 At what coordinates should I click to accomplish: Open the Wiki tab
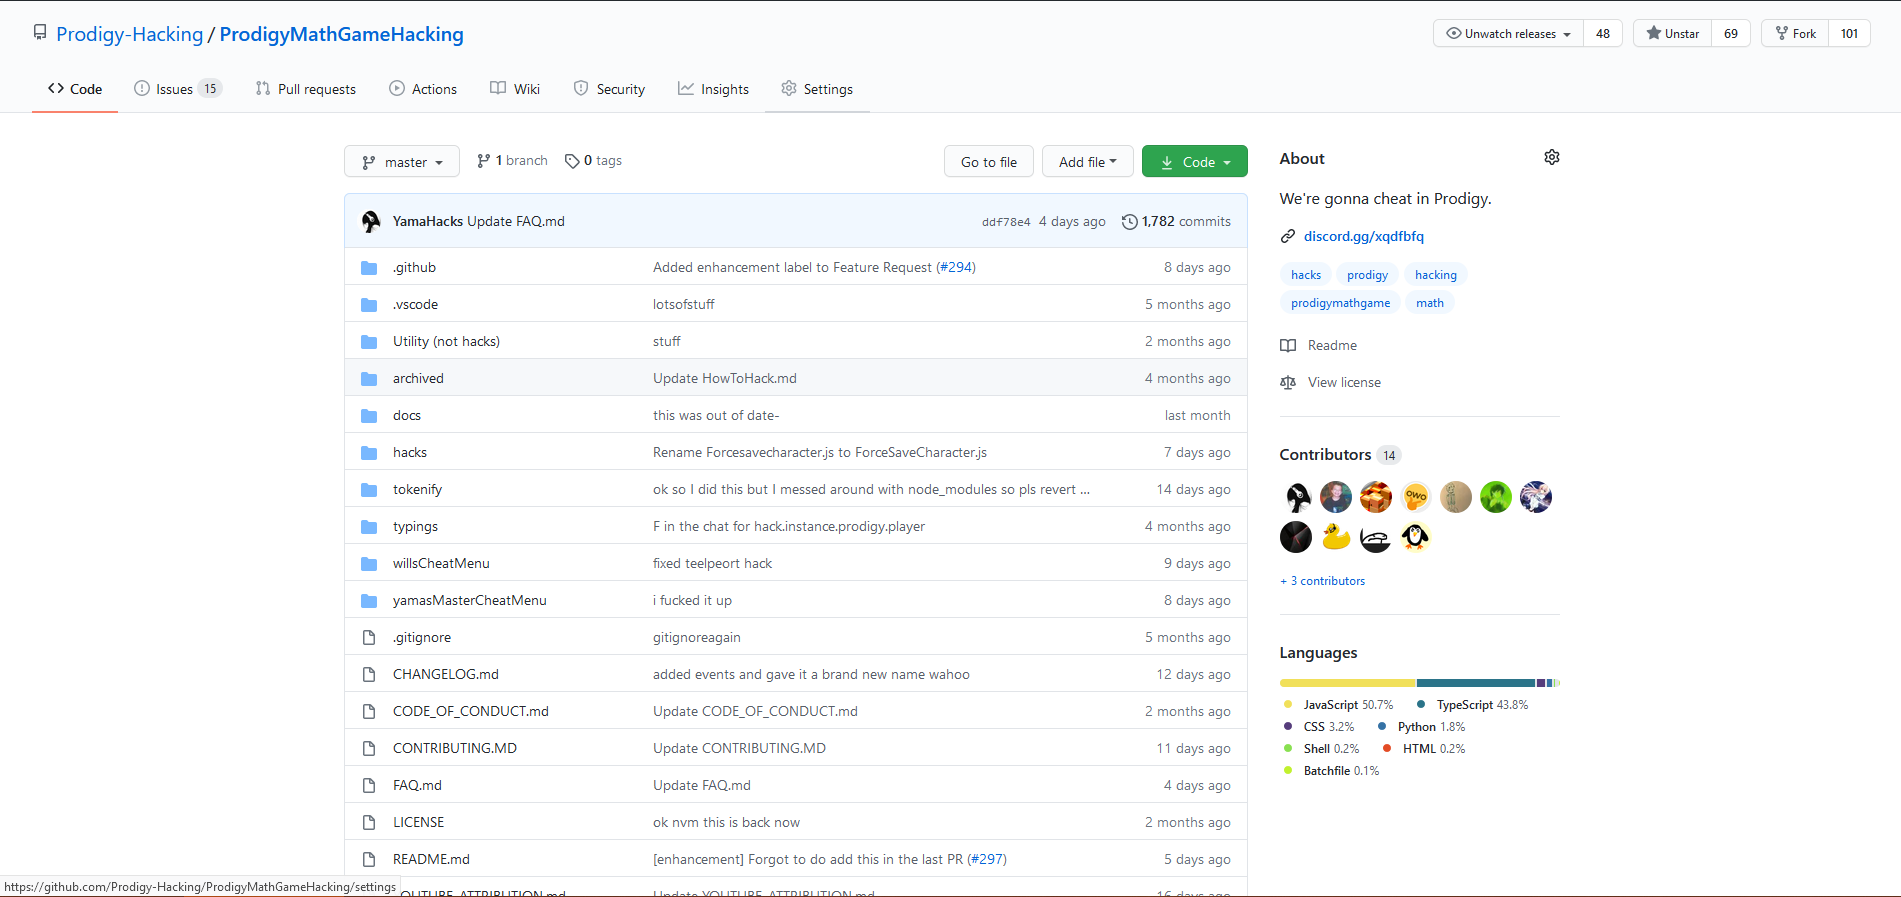(x=515, y=89)
